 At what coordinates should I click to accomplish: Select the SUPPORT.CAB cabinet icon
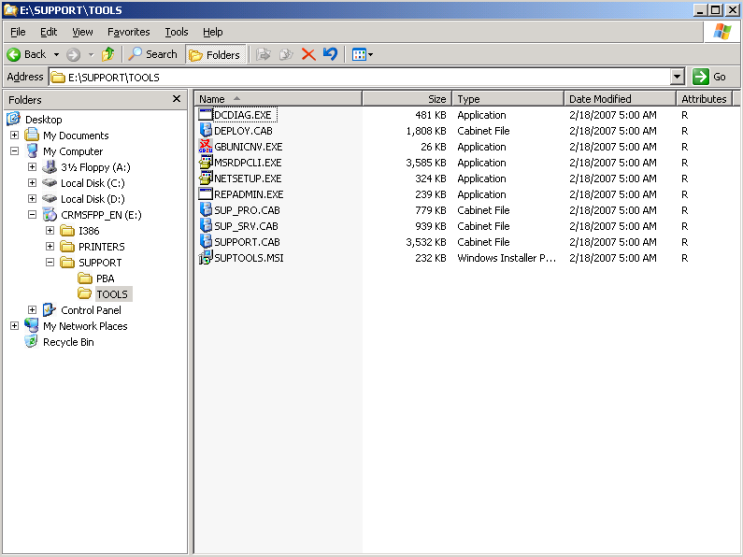click(x=206, y=242)
